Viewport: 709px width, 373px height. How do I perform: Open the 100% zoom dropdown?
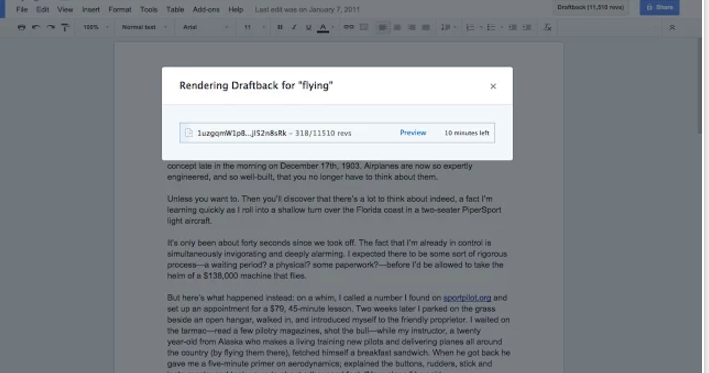(x=96, y=27)
